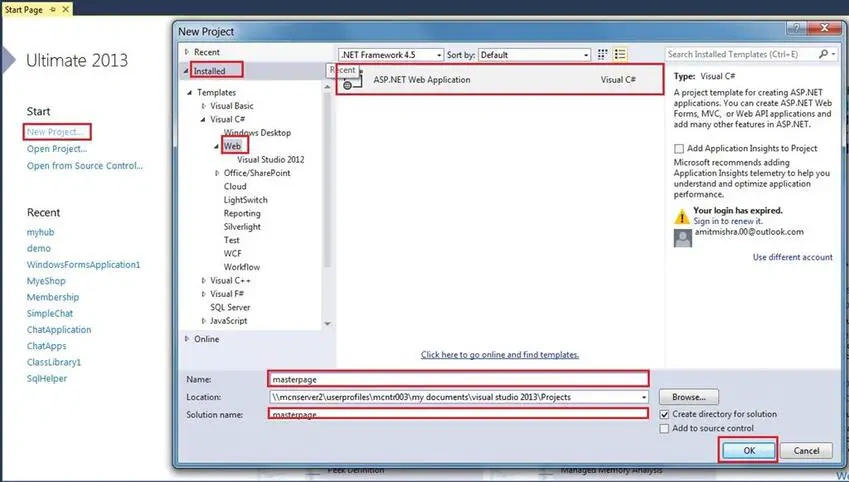Screen dimensions: 849x482
Task: Select the Test template category
Action: click(232, 240)
